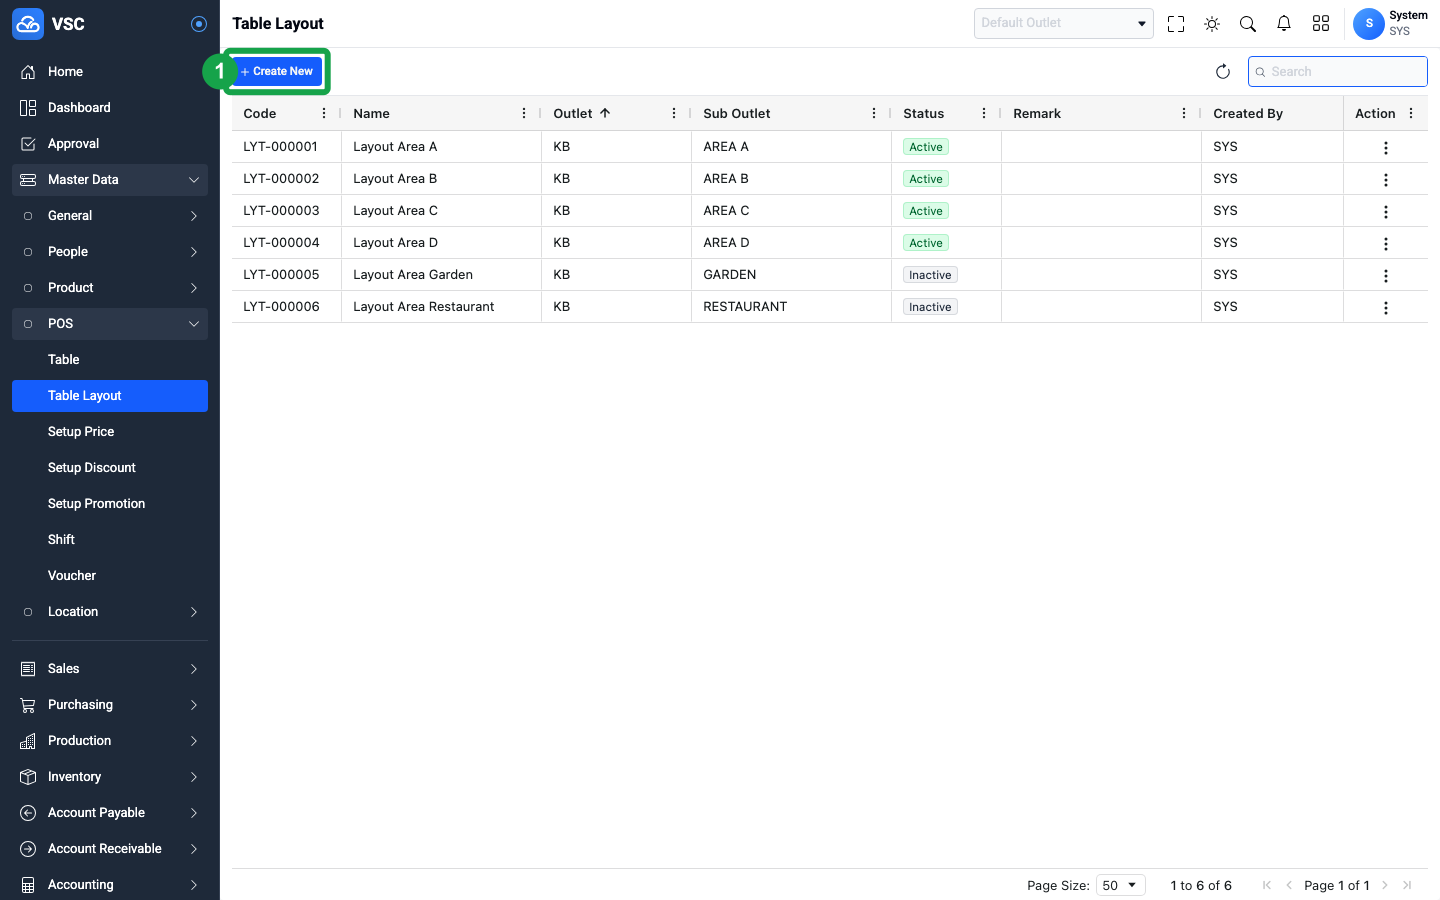Go to the first page arrow

pyautogui.click(x=1267, y=885)
